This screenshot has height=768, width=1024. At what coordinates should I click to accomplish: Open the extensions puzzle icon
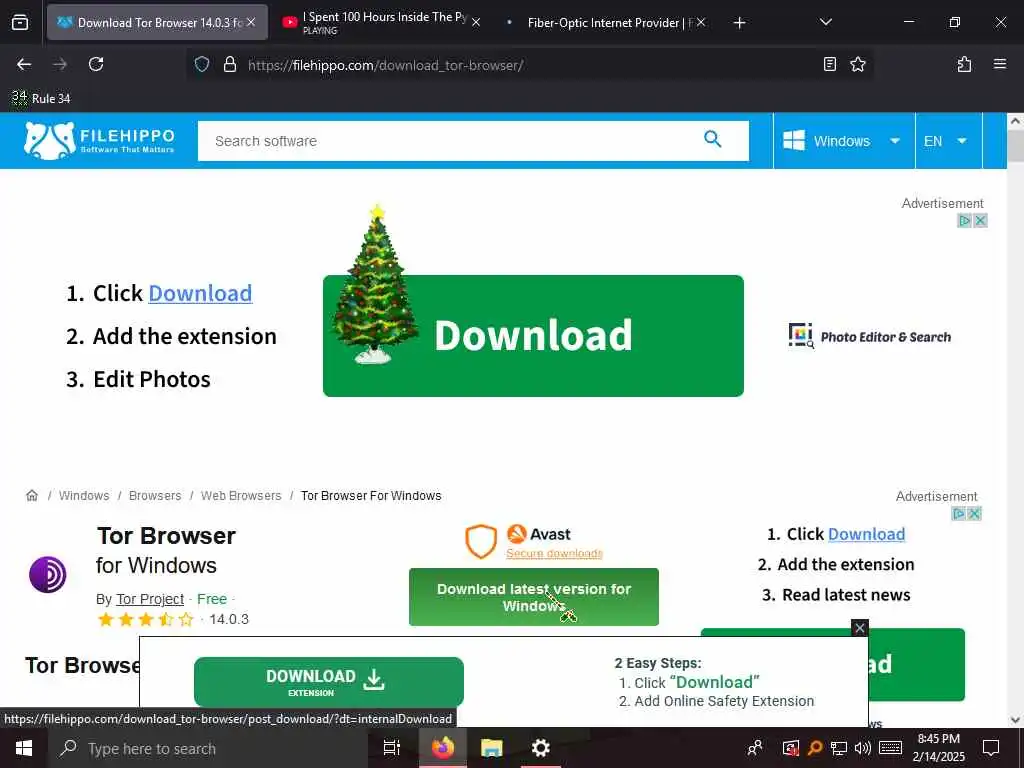coord(964,64)
